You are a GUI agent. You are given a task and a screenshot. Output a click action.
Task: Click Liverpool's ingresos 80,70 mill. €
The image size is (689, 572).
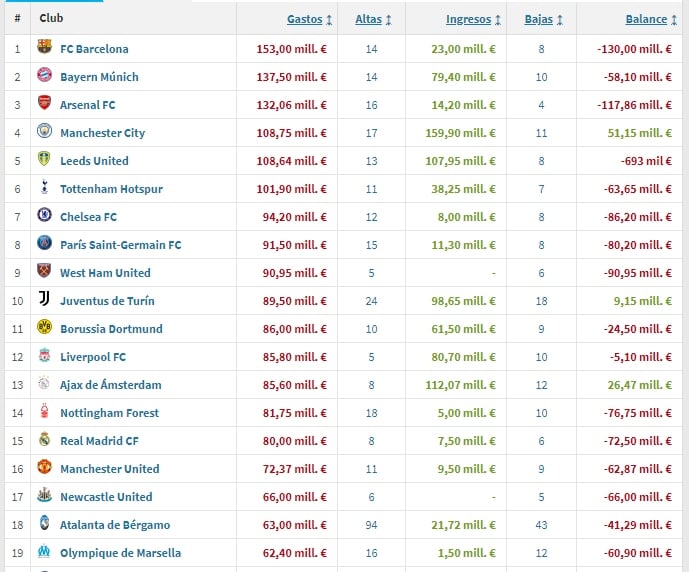tap(464, 357)
